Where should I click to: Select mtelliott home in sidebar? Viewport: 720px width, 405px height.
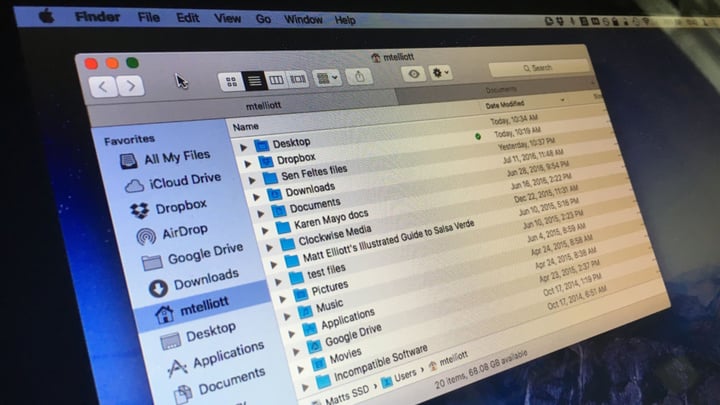[x=192, y=308]
